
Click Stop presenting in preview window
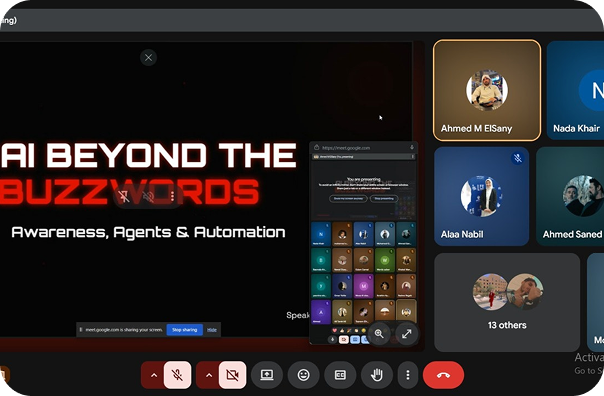(384, 198)
